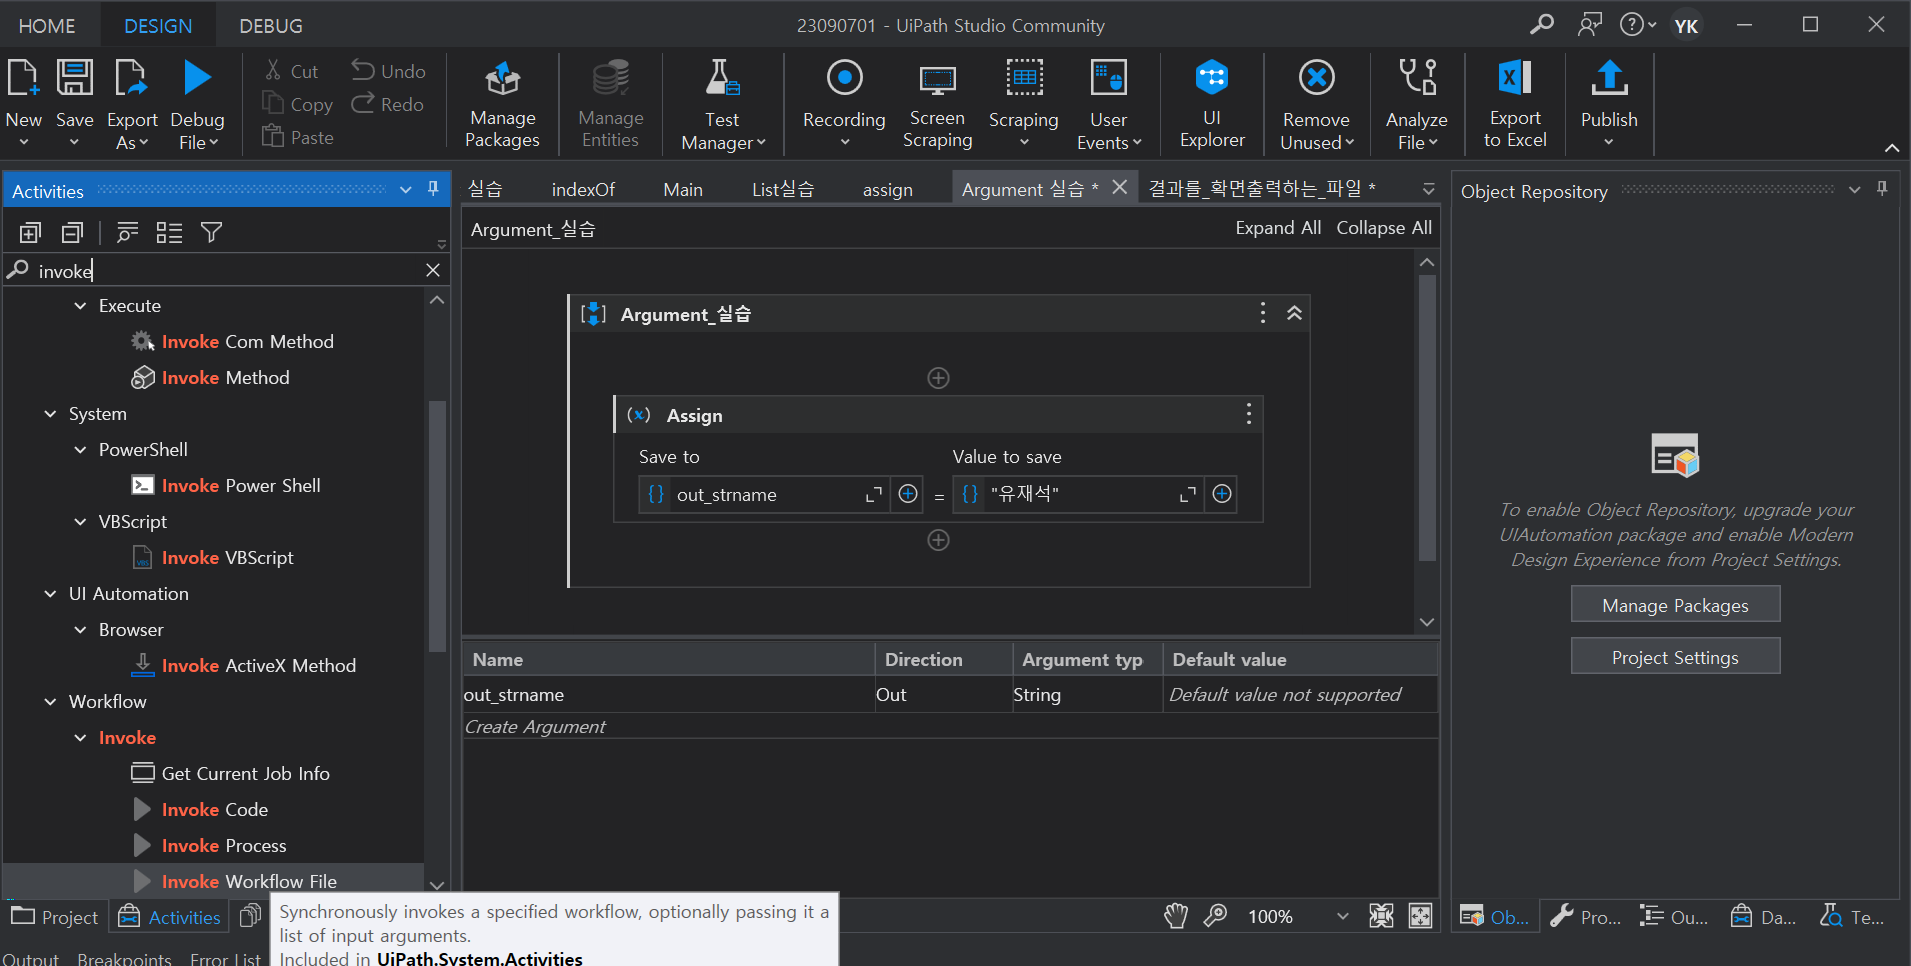Collapse the PowerShell node
The width and height of the screenshot is (1911, 966).
(80, 450)
